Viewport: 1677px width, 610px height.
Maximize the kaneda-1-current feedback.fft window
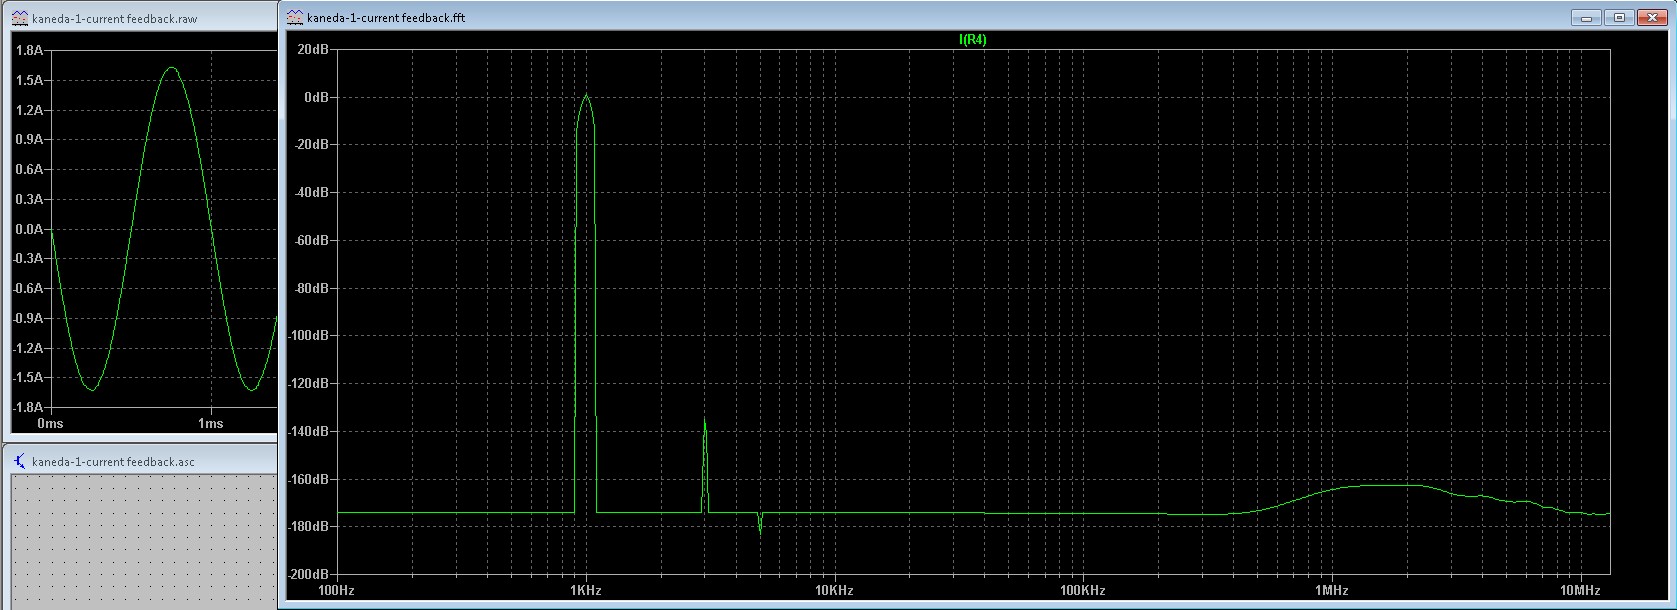[1620, 17]
